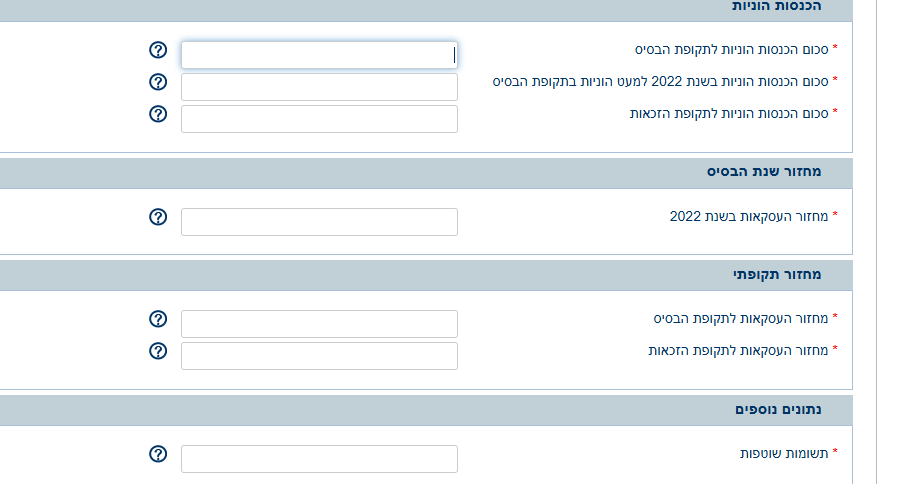
Task: Click help icon for capital income 2022 'למעט הוניות' field
Action: tap(157, 81)
